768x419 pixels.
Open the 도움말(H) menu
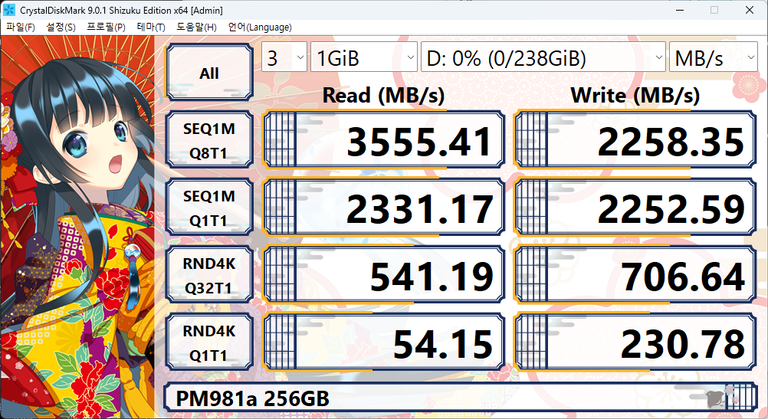tap(196, 27)
